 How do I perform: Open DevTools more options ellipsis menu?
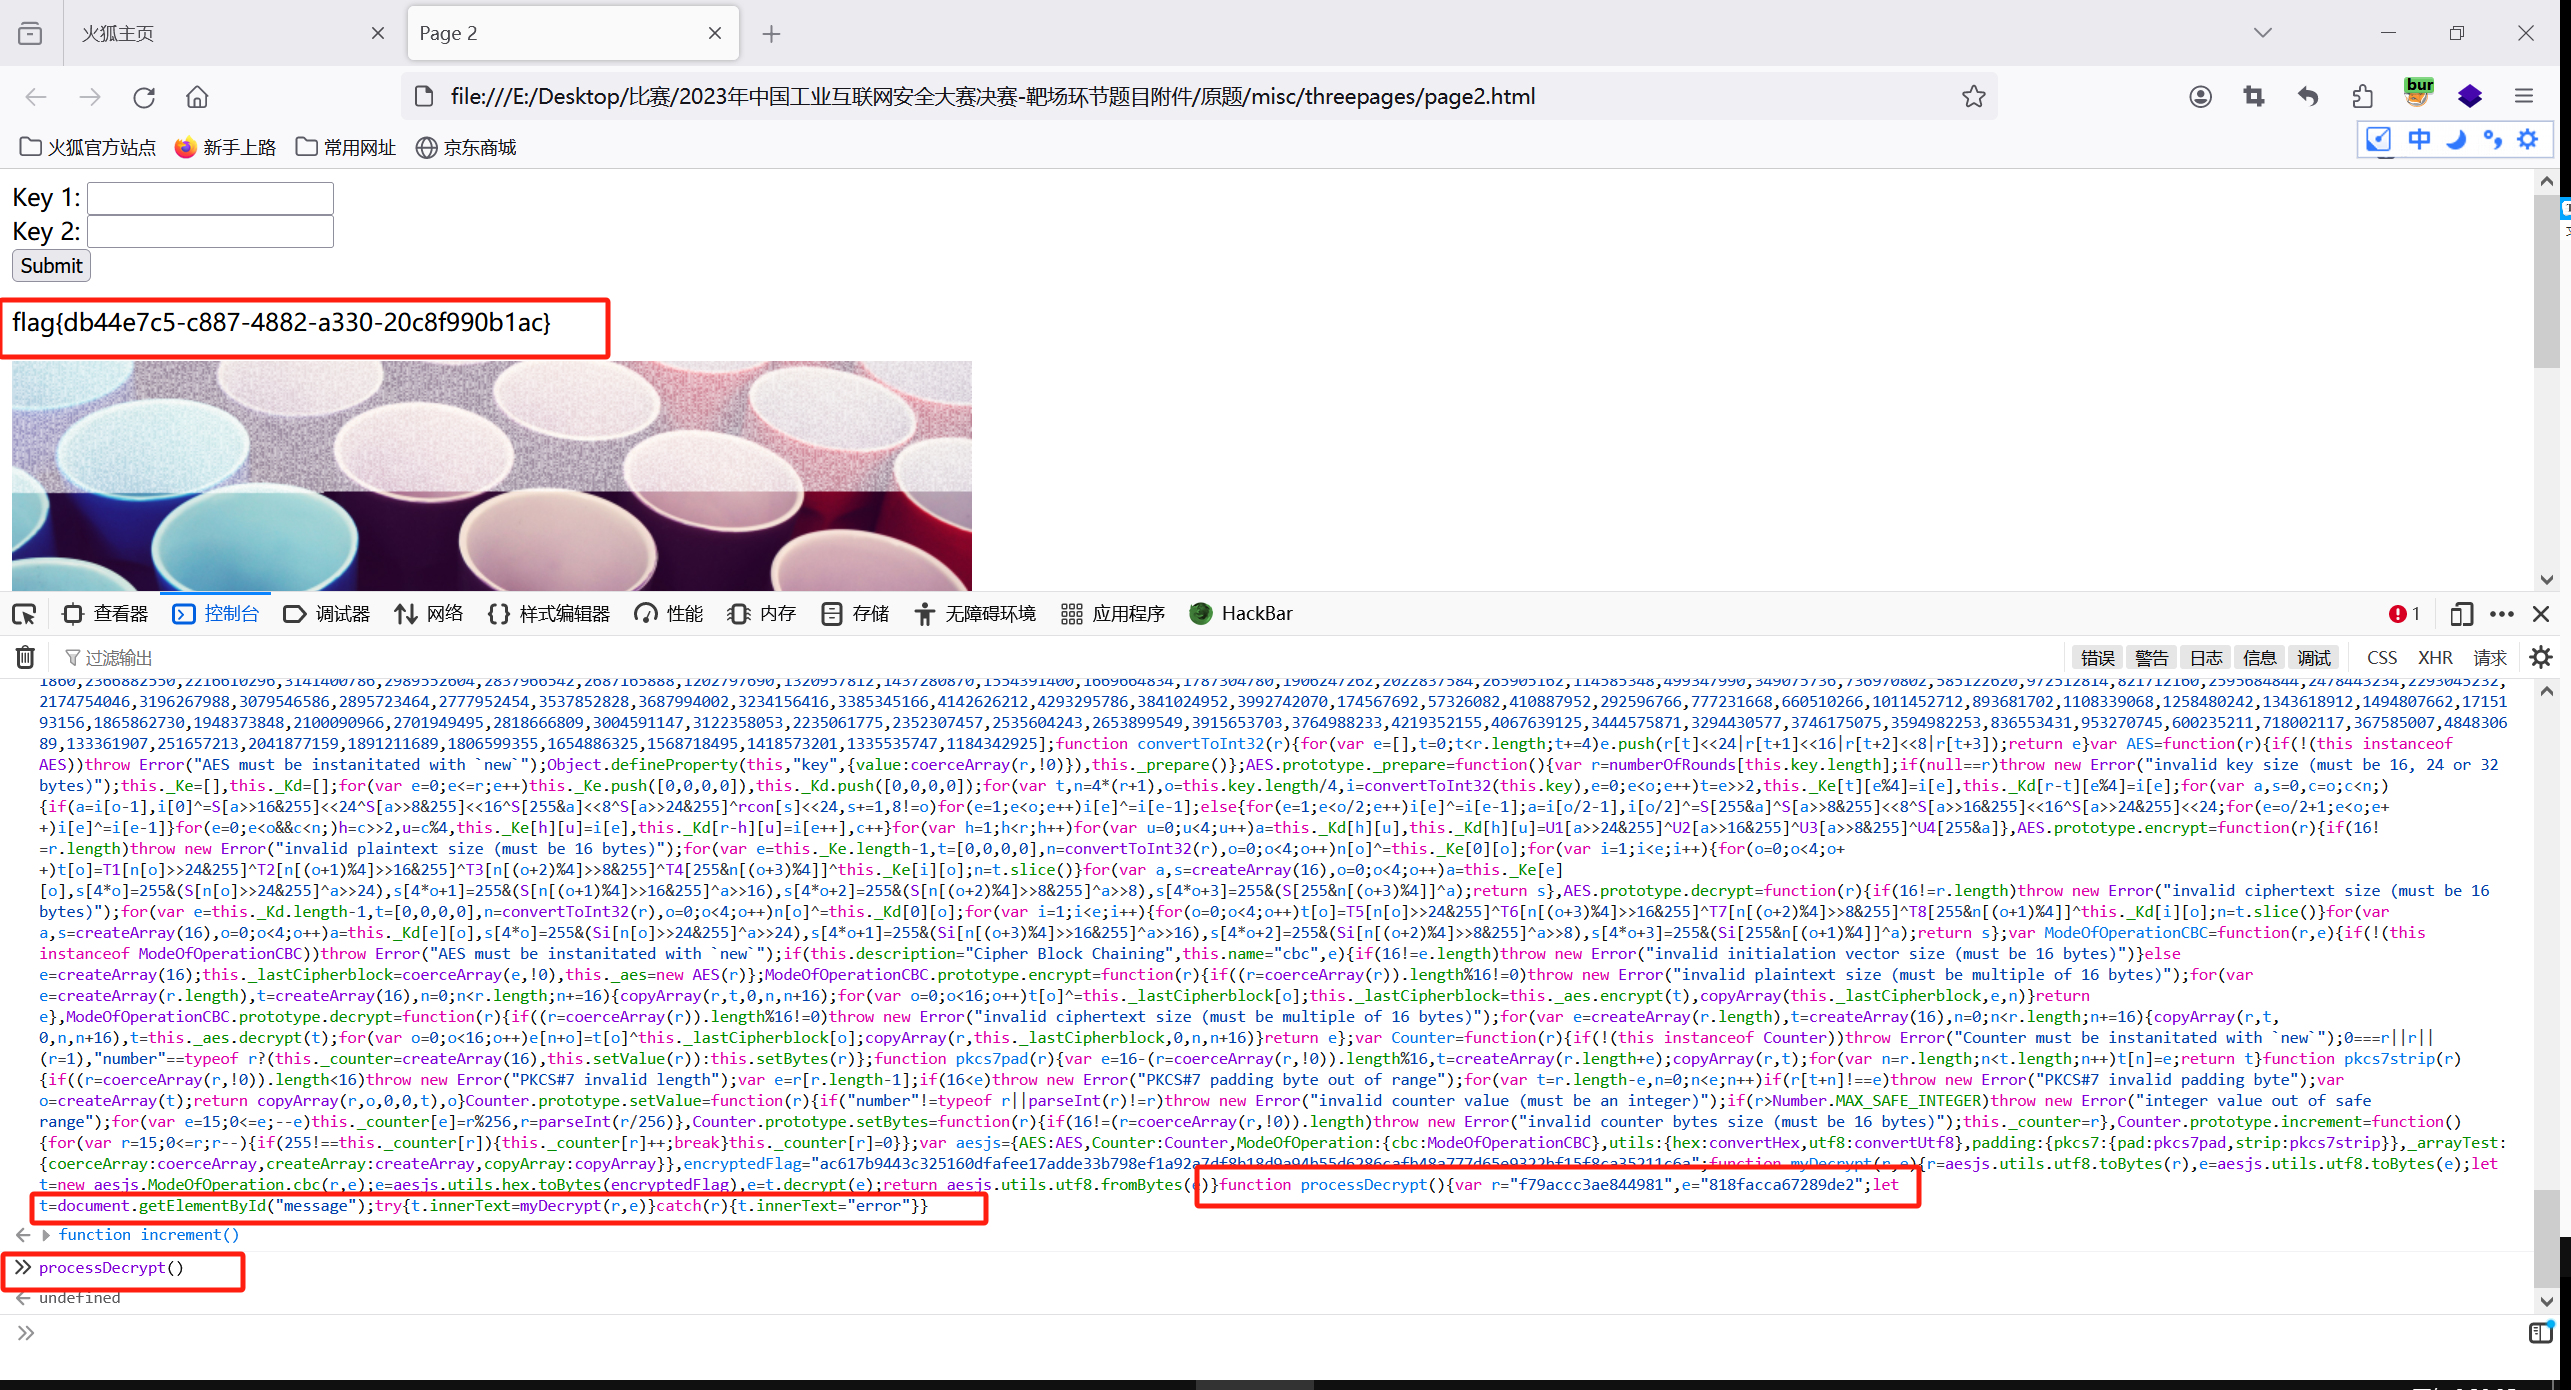(x=2502, y=614)
